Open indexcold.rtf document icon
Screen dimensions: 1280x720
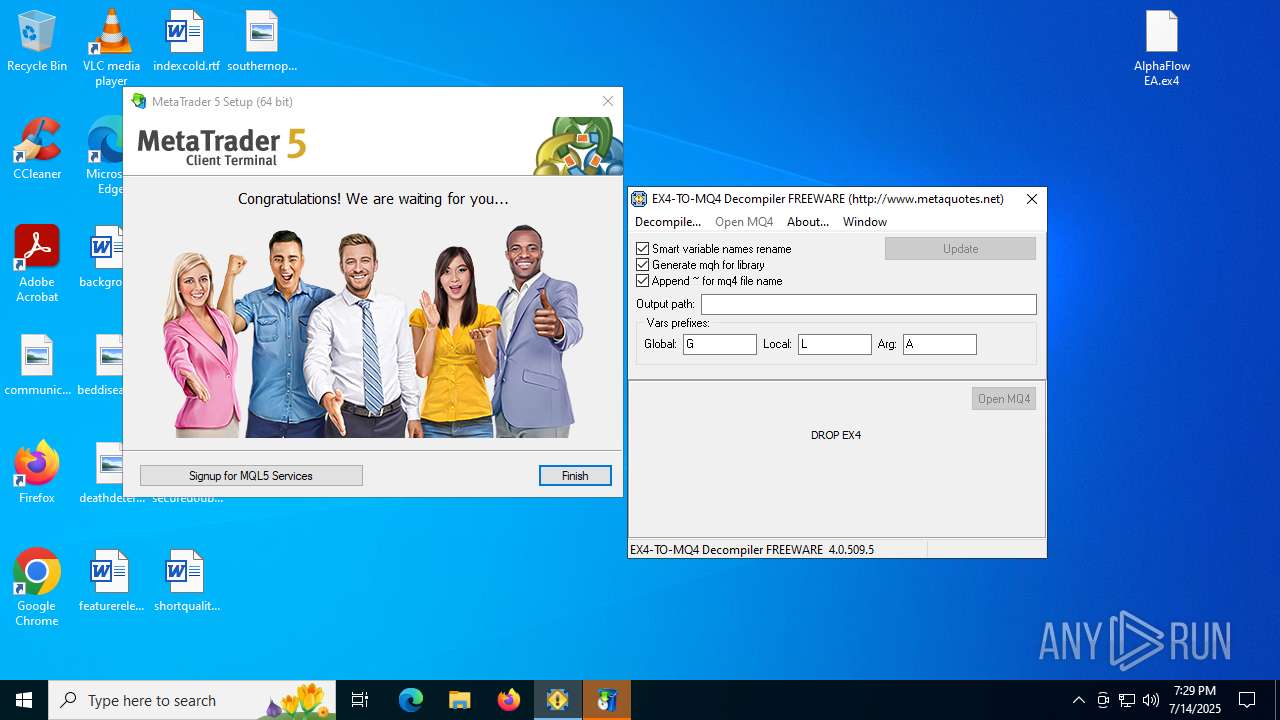pyautogui.click(x=186, y=41)
